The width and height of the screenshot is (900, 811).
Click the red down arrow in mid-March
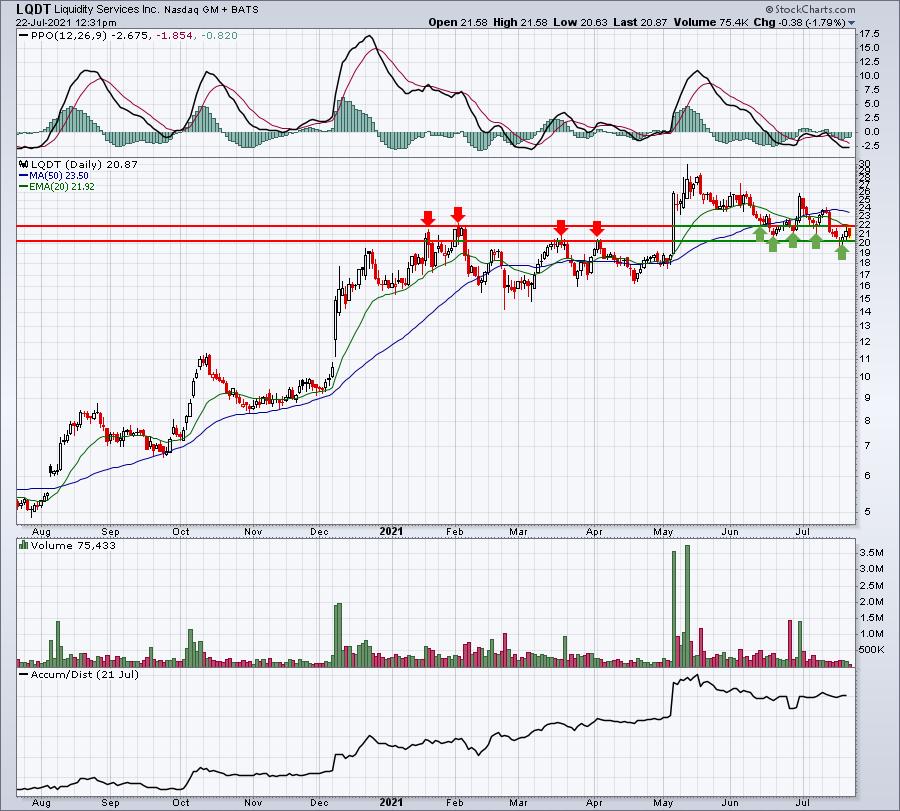(561, 227)
